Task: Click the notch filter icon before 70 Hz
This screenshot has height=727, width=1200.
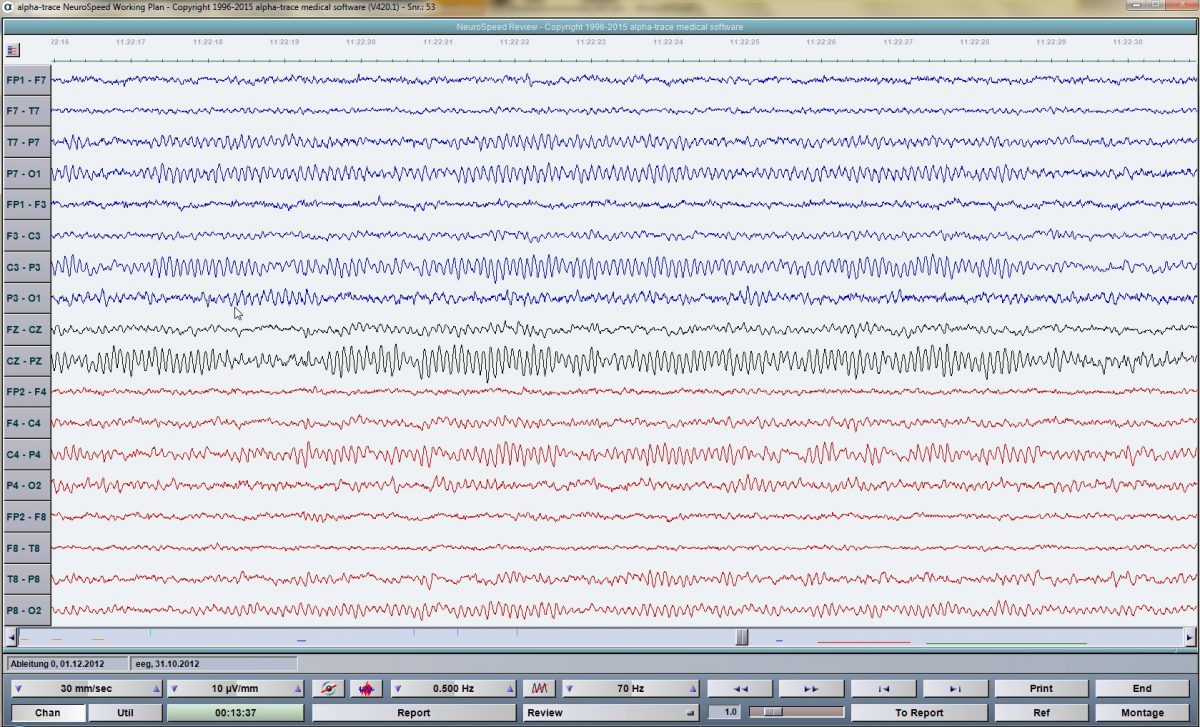Action: pyautogui.click(x=539, y=688)
